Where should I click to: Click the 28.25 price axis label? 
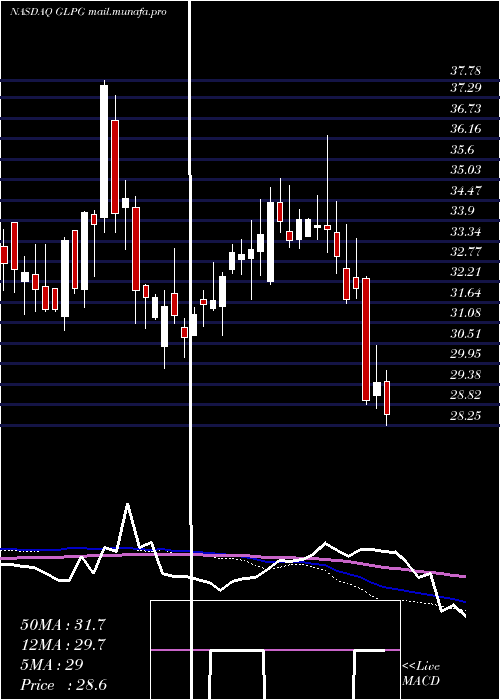click(x=466, y=416)
